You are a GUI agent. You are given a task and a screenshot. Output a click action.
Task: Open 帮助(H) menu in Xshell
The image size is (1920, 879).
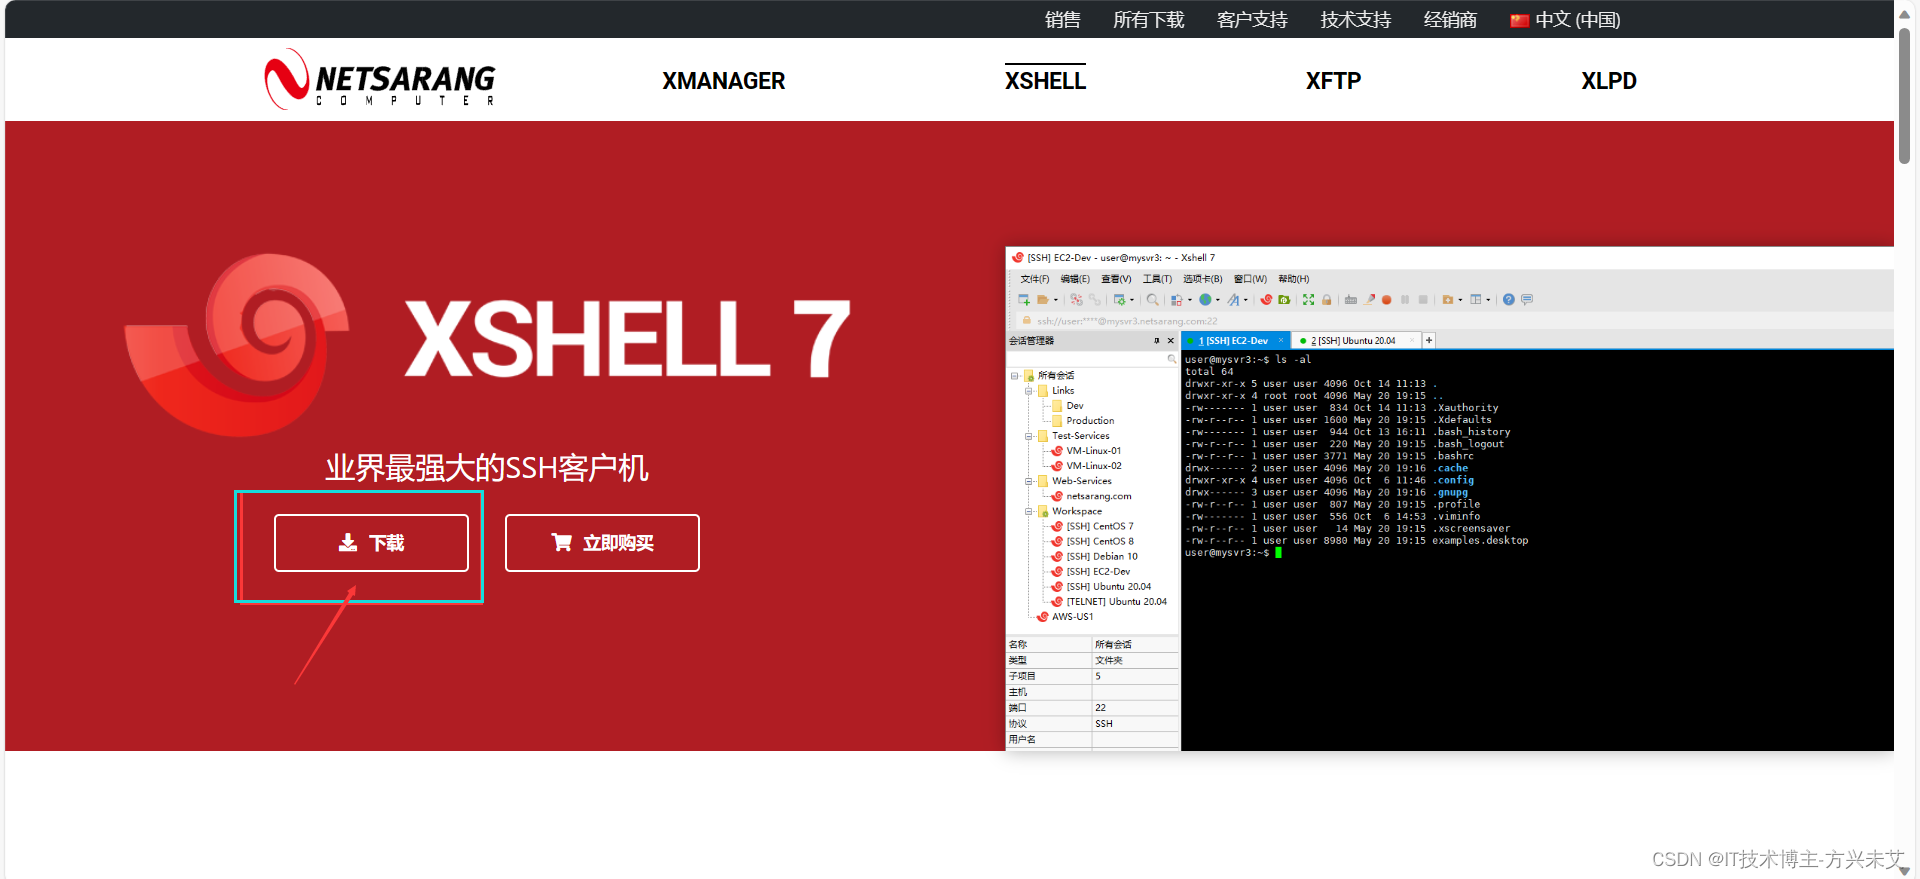[x=1293, y=279]
